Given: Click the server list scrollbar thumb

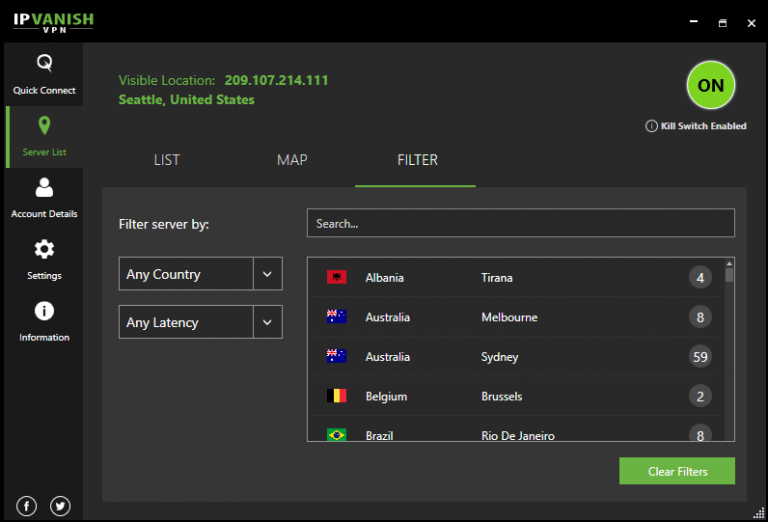Looking at the screenshot, I should [x=729, y=274].
